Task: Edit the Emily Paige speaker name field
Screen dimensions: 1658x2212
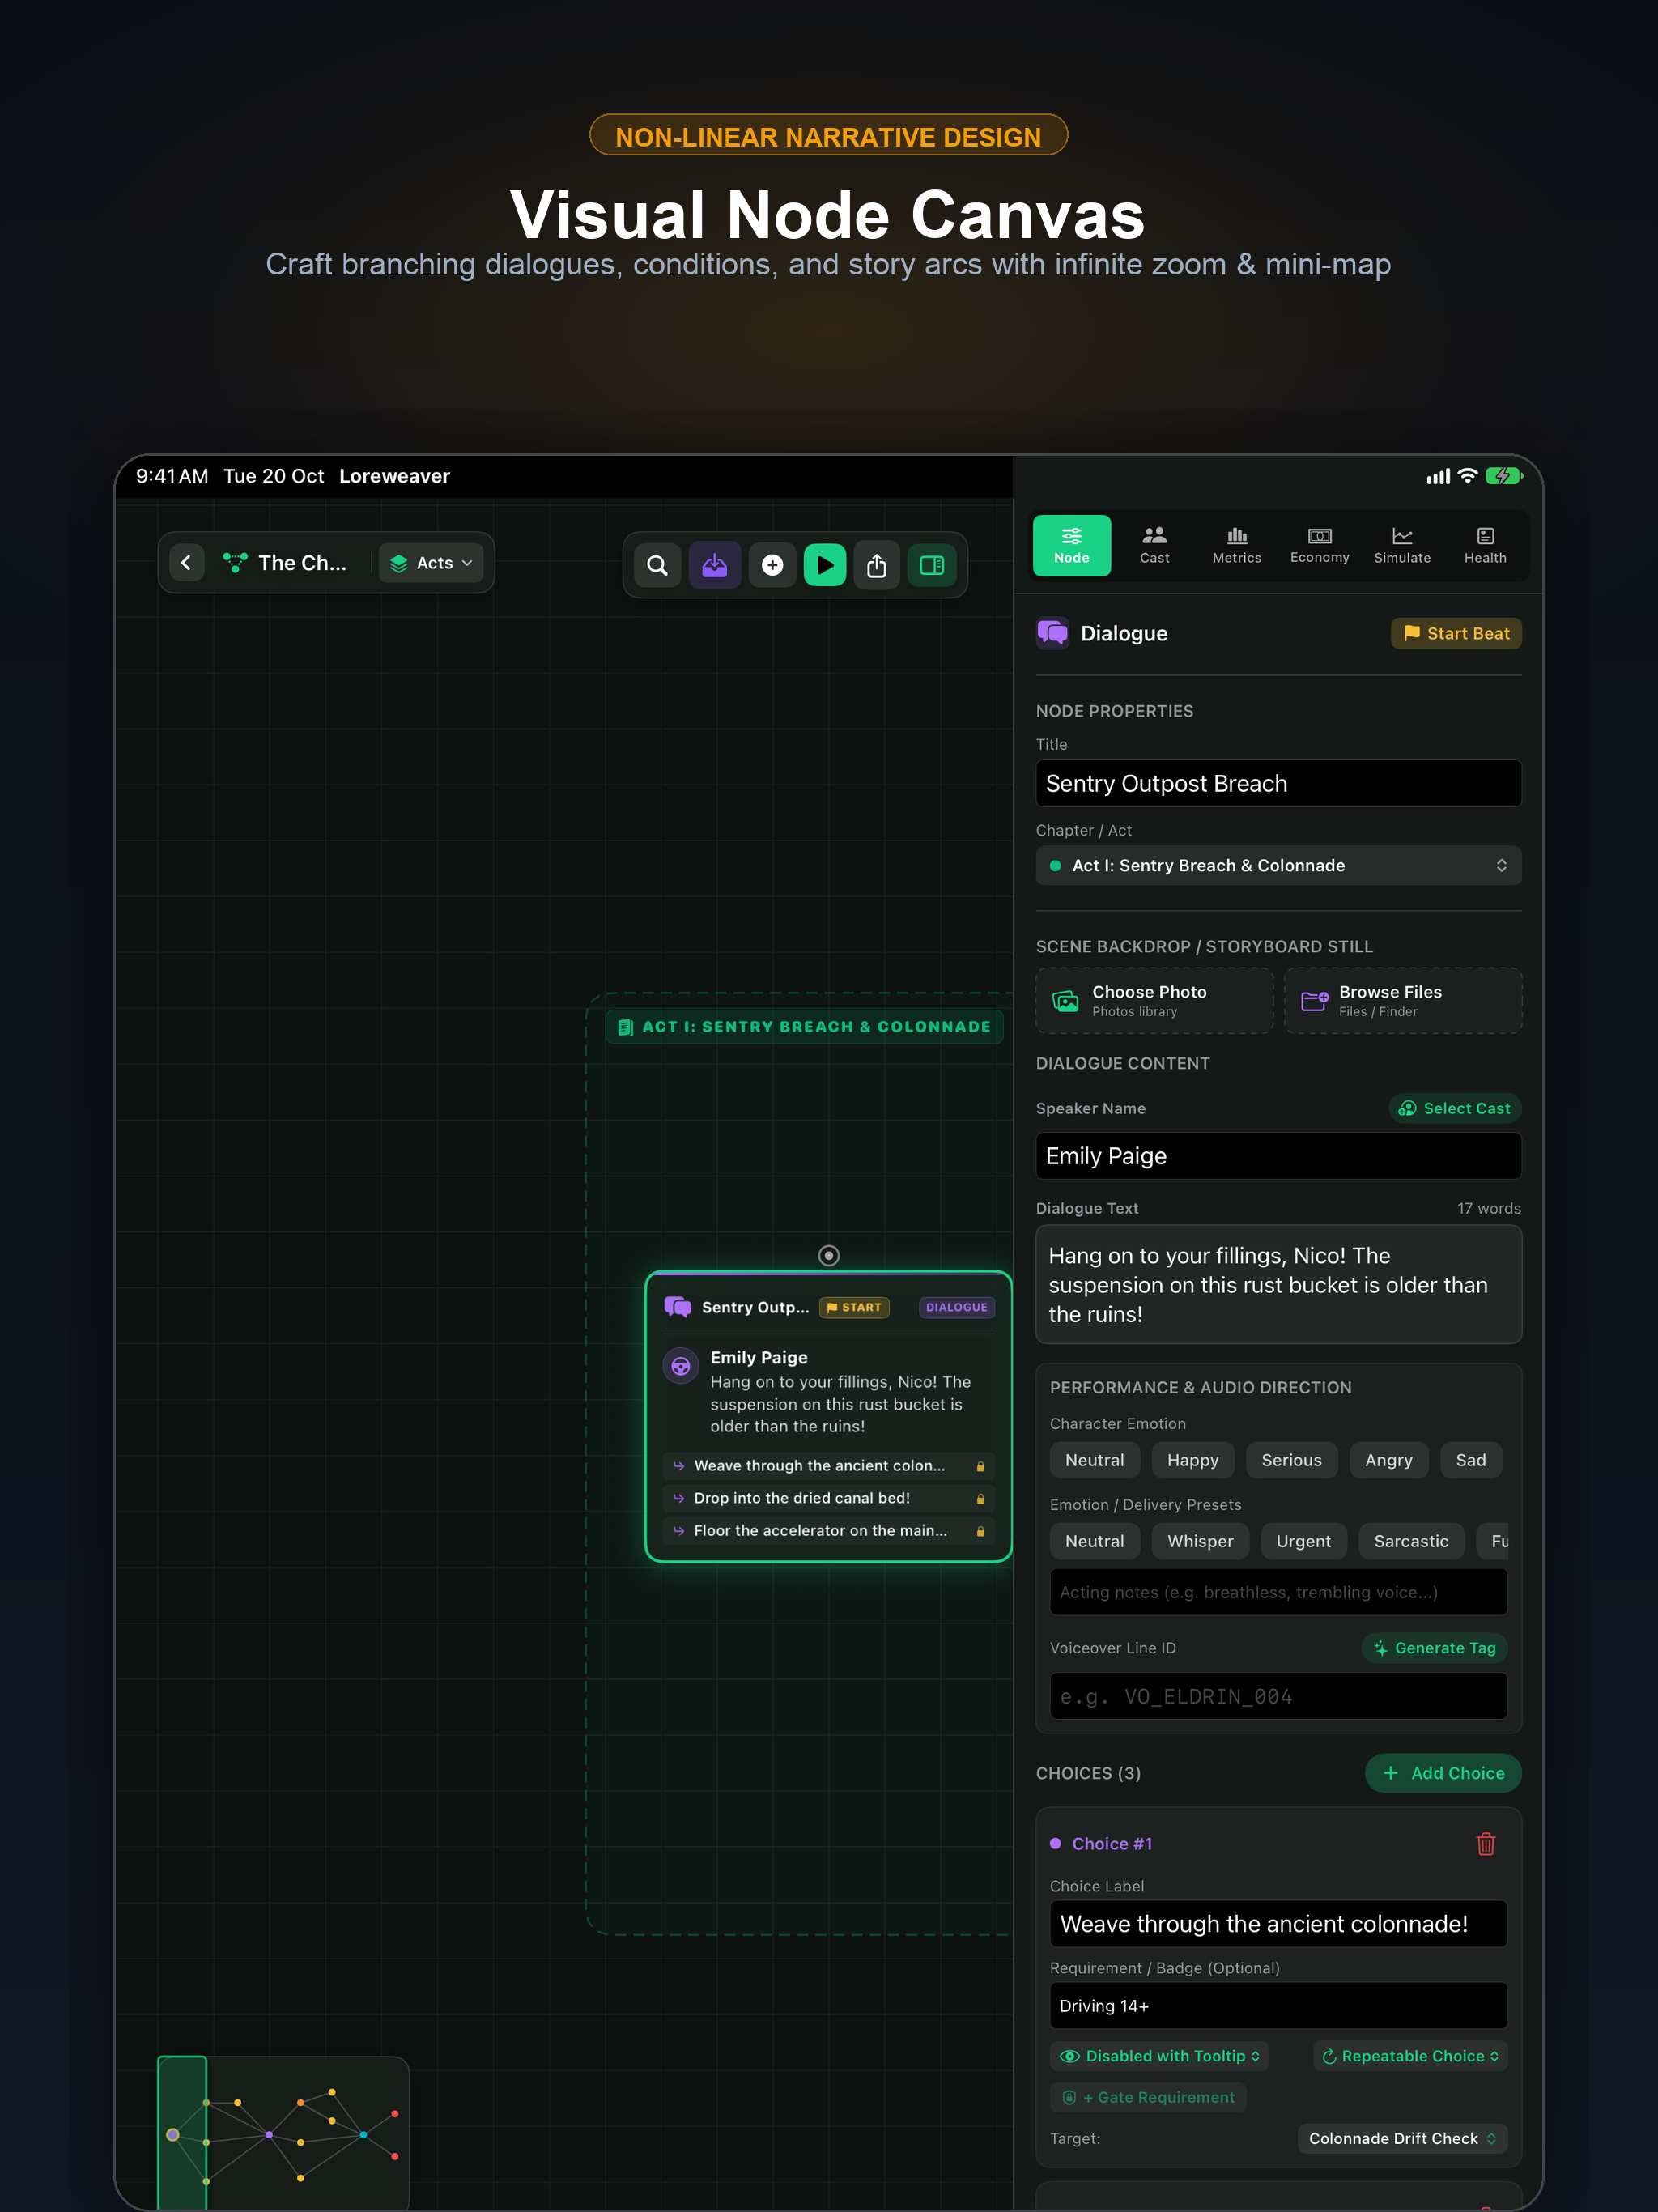Action: [x=1278, y=1155]
